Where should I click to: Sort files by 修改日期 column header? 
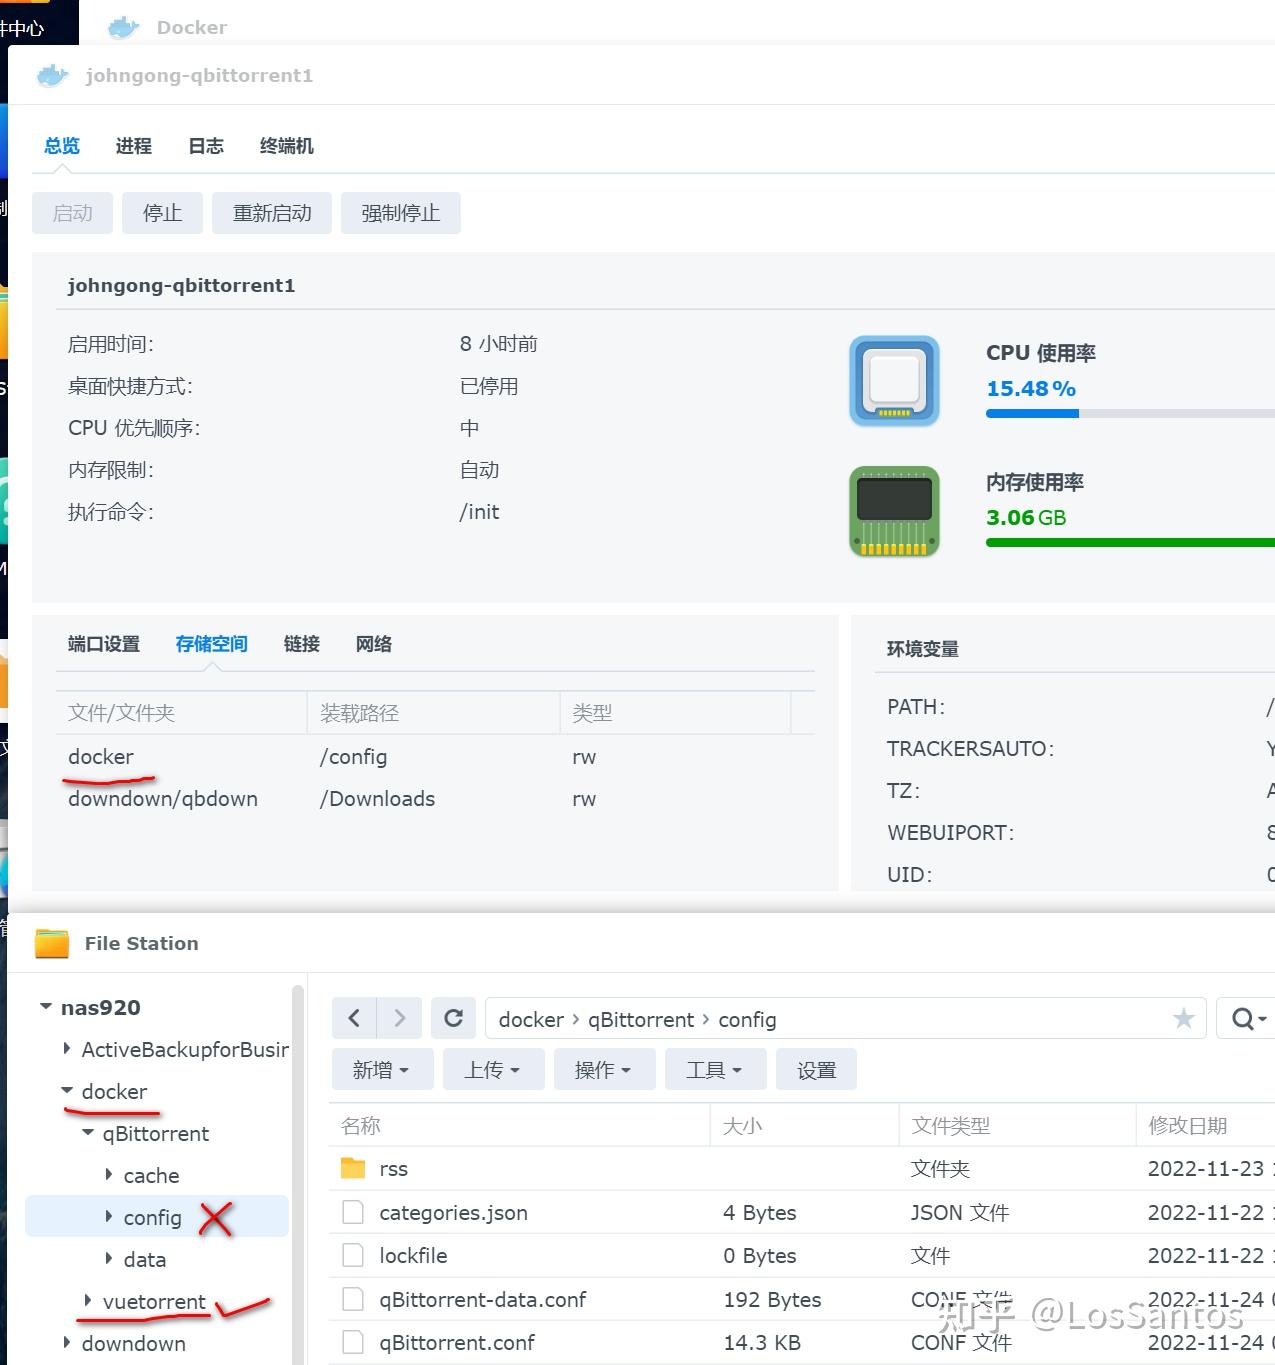(x=1205, y=1126)
